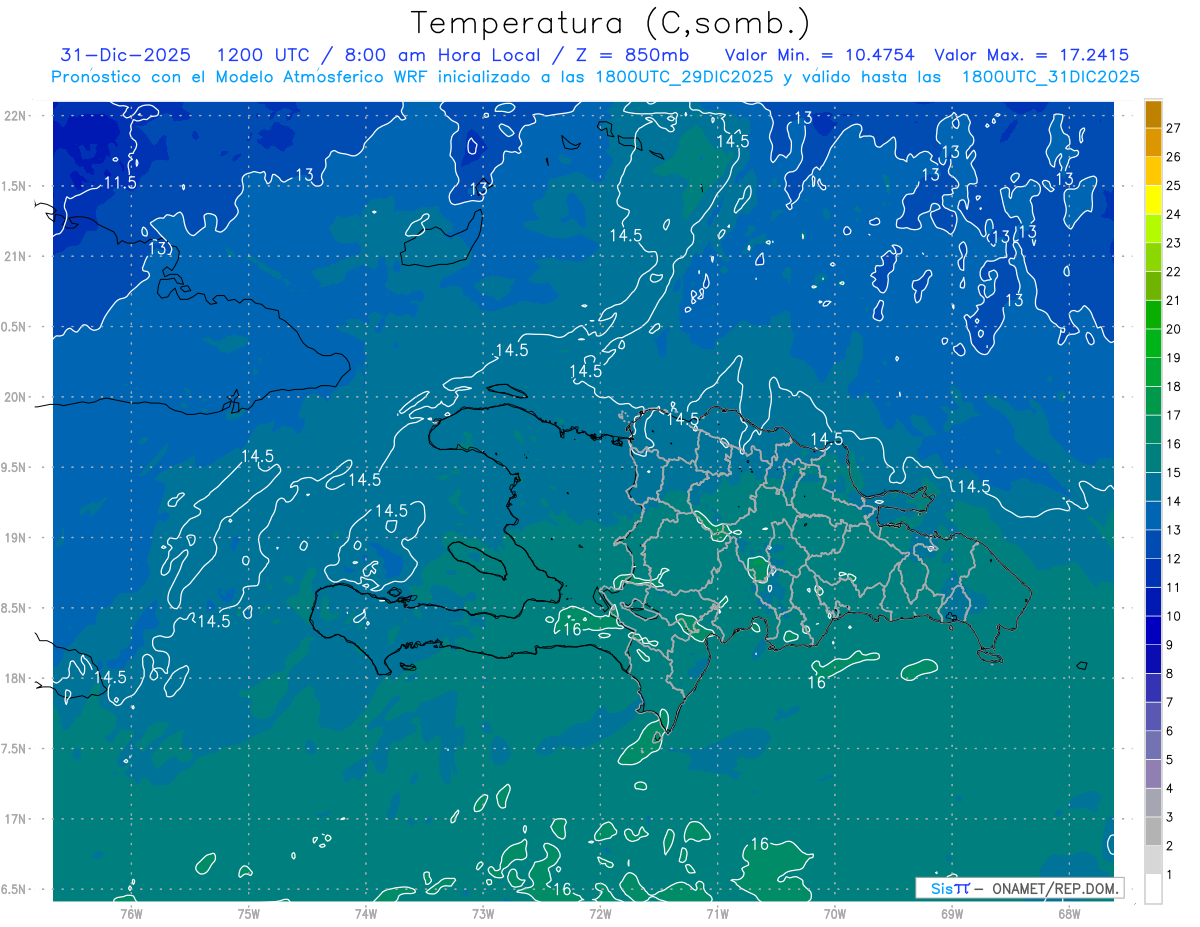This screenshot has width=1200, height=927.
Task: Click the "8.5N" latitude axis label
Action: 14,608
